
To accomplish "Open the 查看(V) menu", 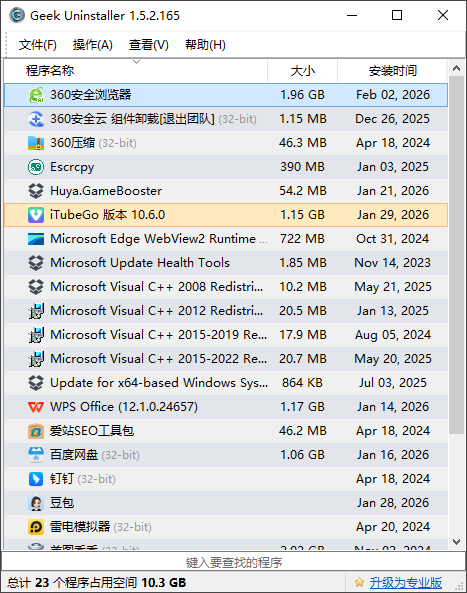I will [149, 45].
